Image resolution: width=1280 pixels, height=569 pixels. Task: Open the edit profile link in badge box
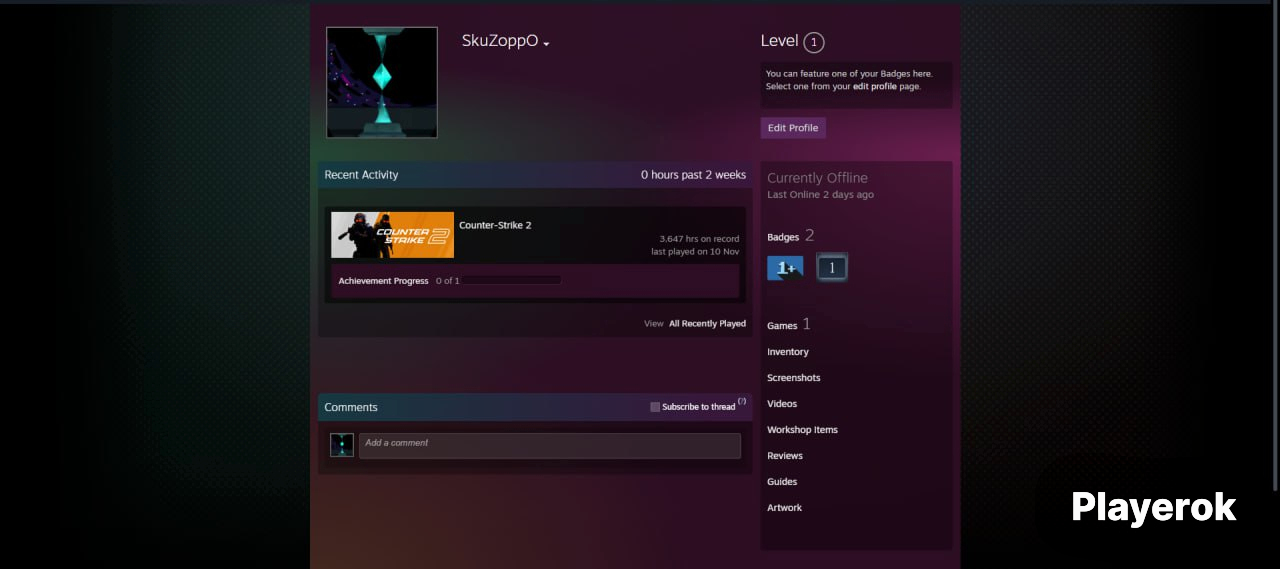pyautogui.click(x=874, y=87)
